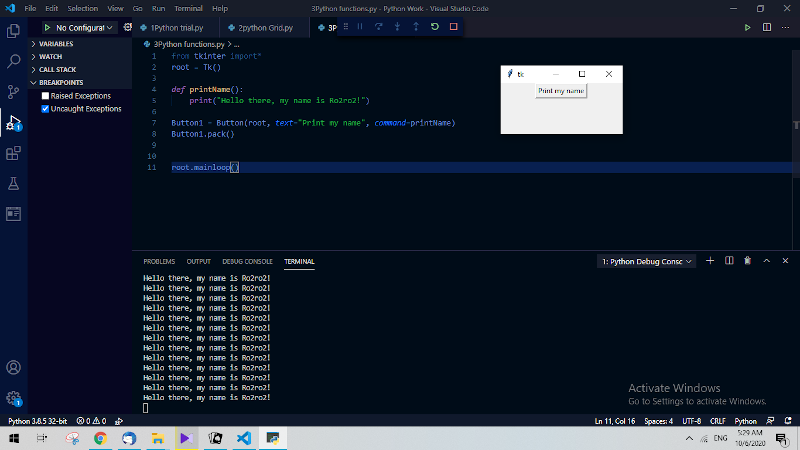Click Step Out in debug toolbar
The height and width of the screenshot is (450, 800).
(416, 27)
